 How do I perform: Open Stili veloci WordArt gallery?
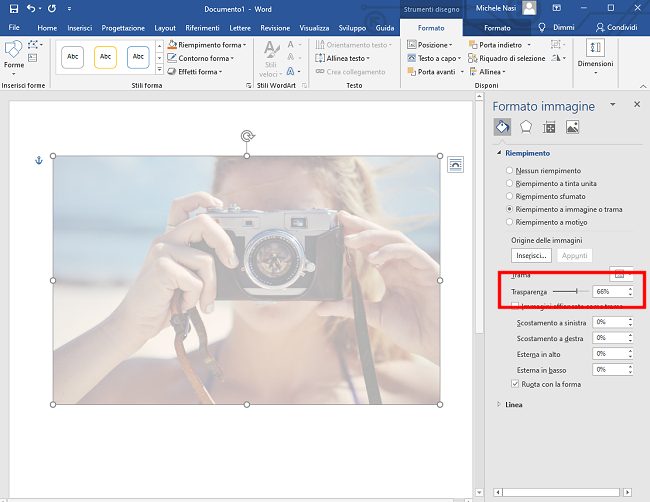[x=271, y=59]
